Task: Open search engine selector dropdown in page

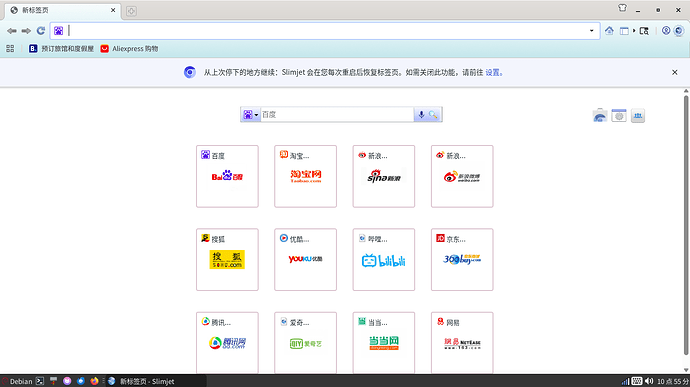Action: click(251, 114)
